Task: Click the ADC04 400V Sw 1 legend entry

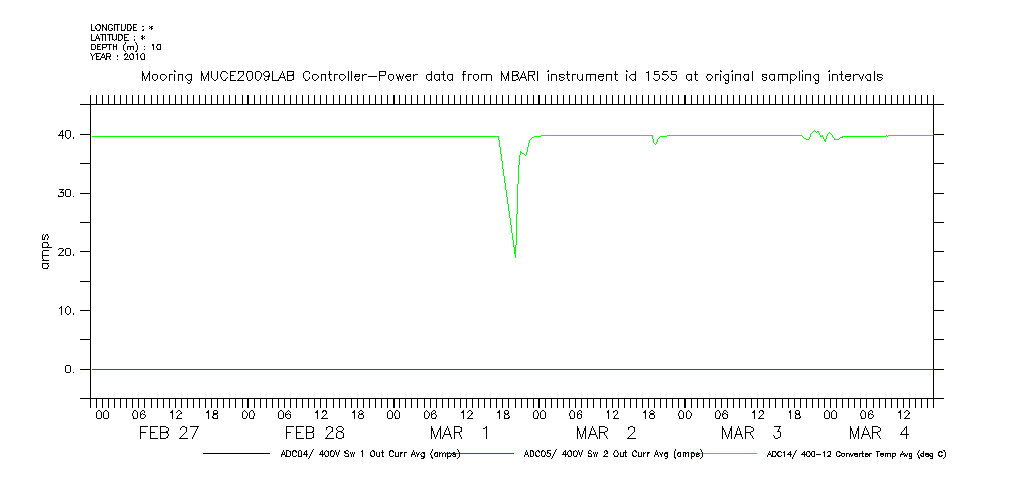Action: [370, 454]
